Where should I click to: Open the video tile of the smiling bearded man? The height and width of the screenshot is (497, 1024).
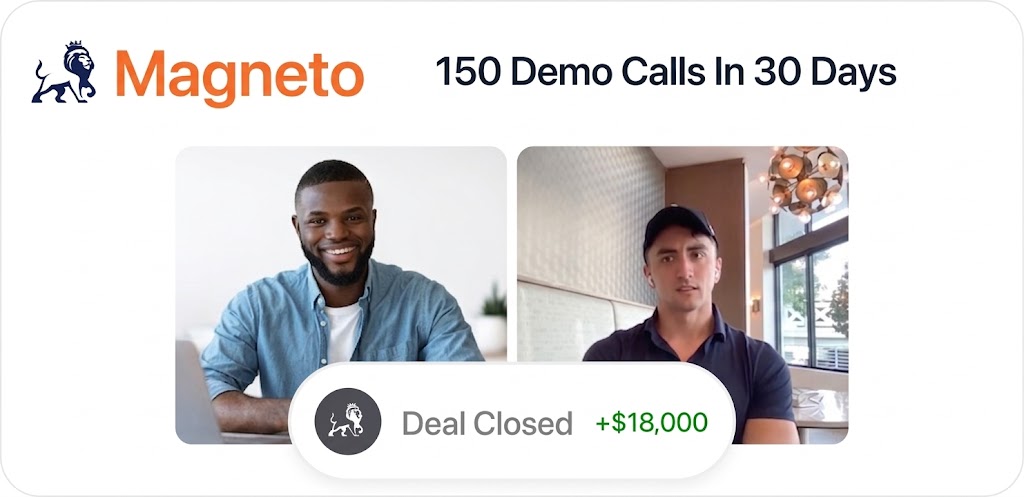click(341, 295)
